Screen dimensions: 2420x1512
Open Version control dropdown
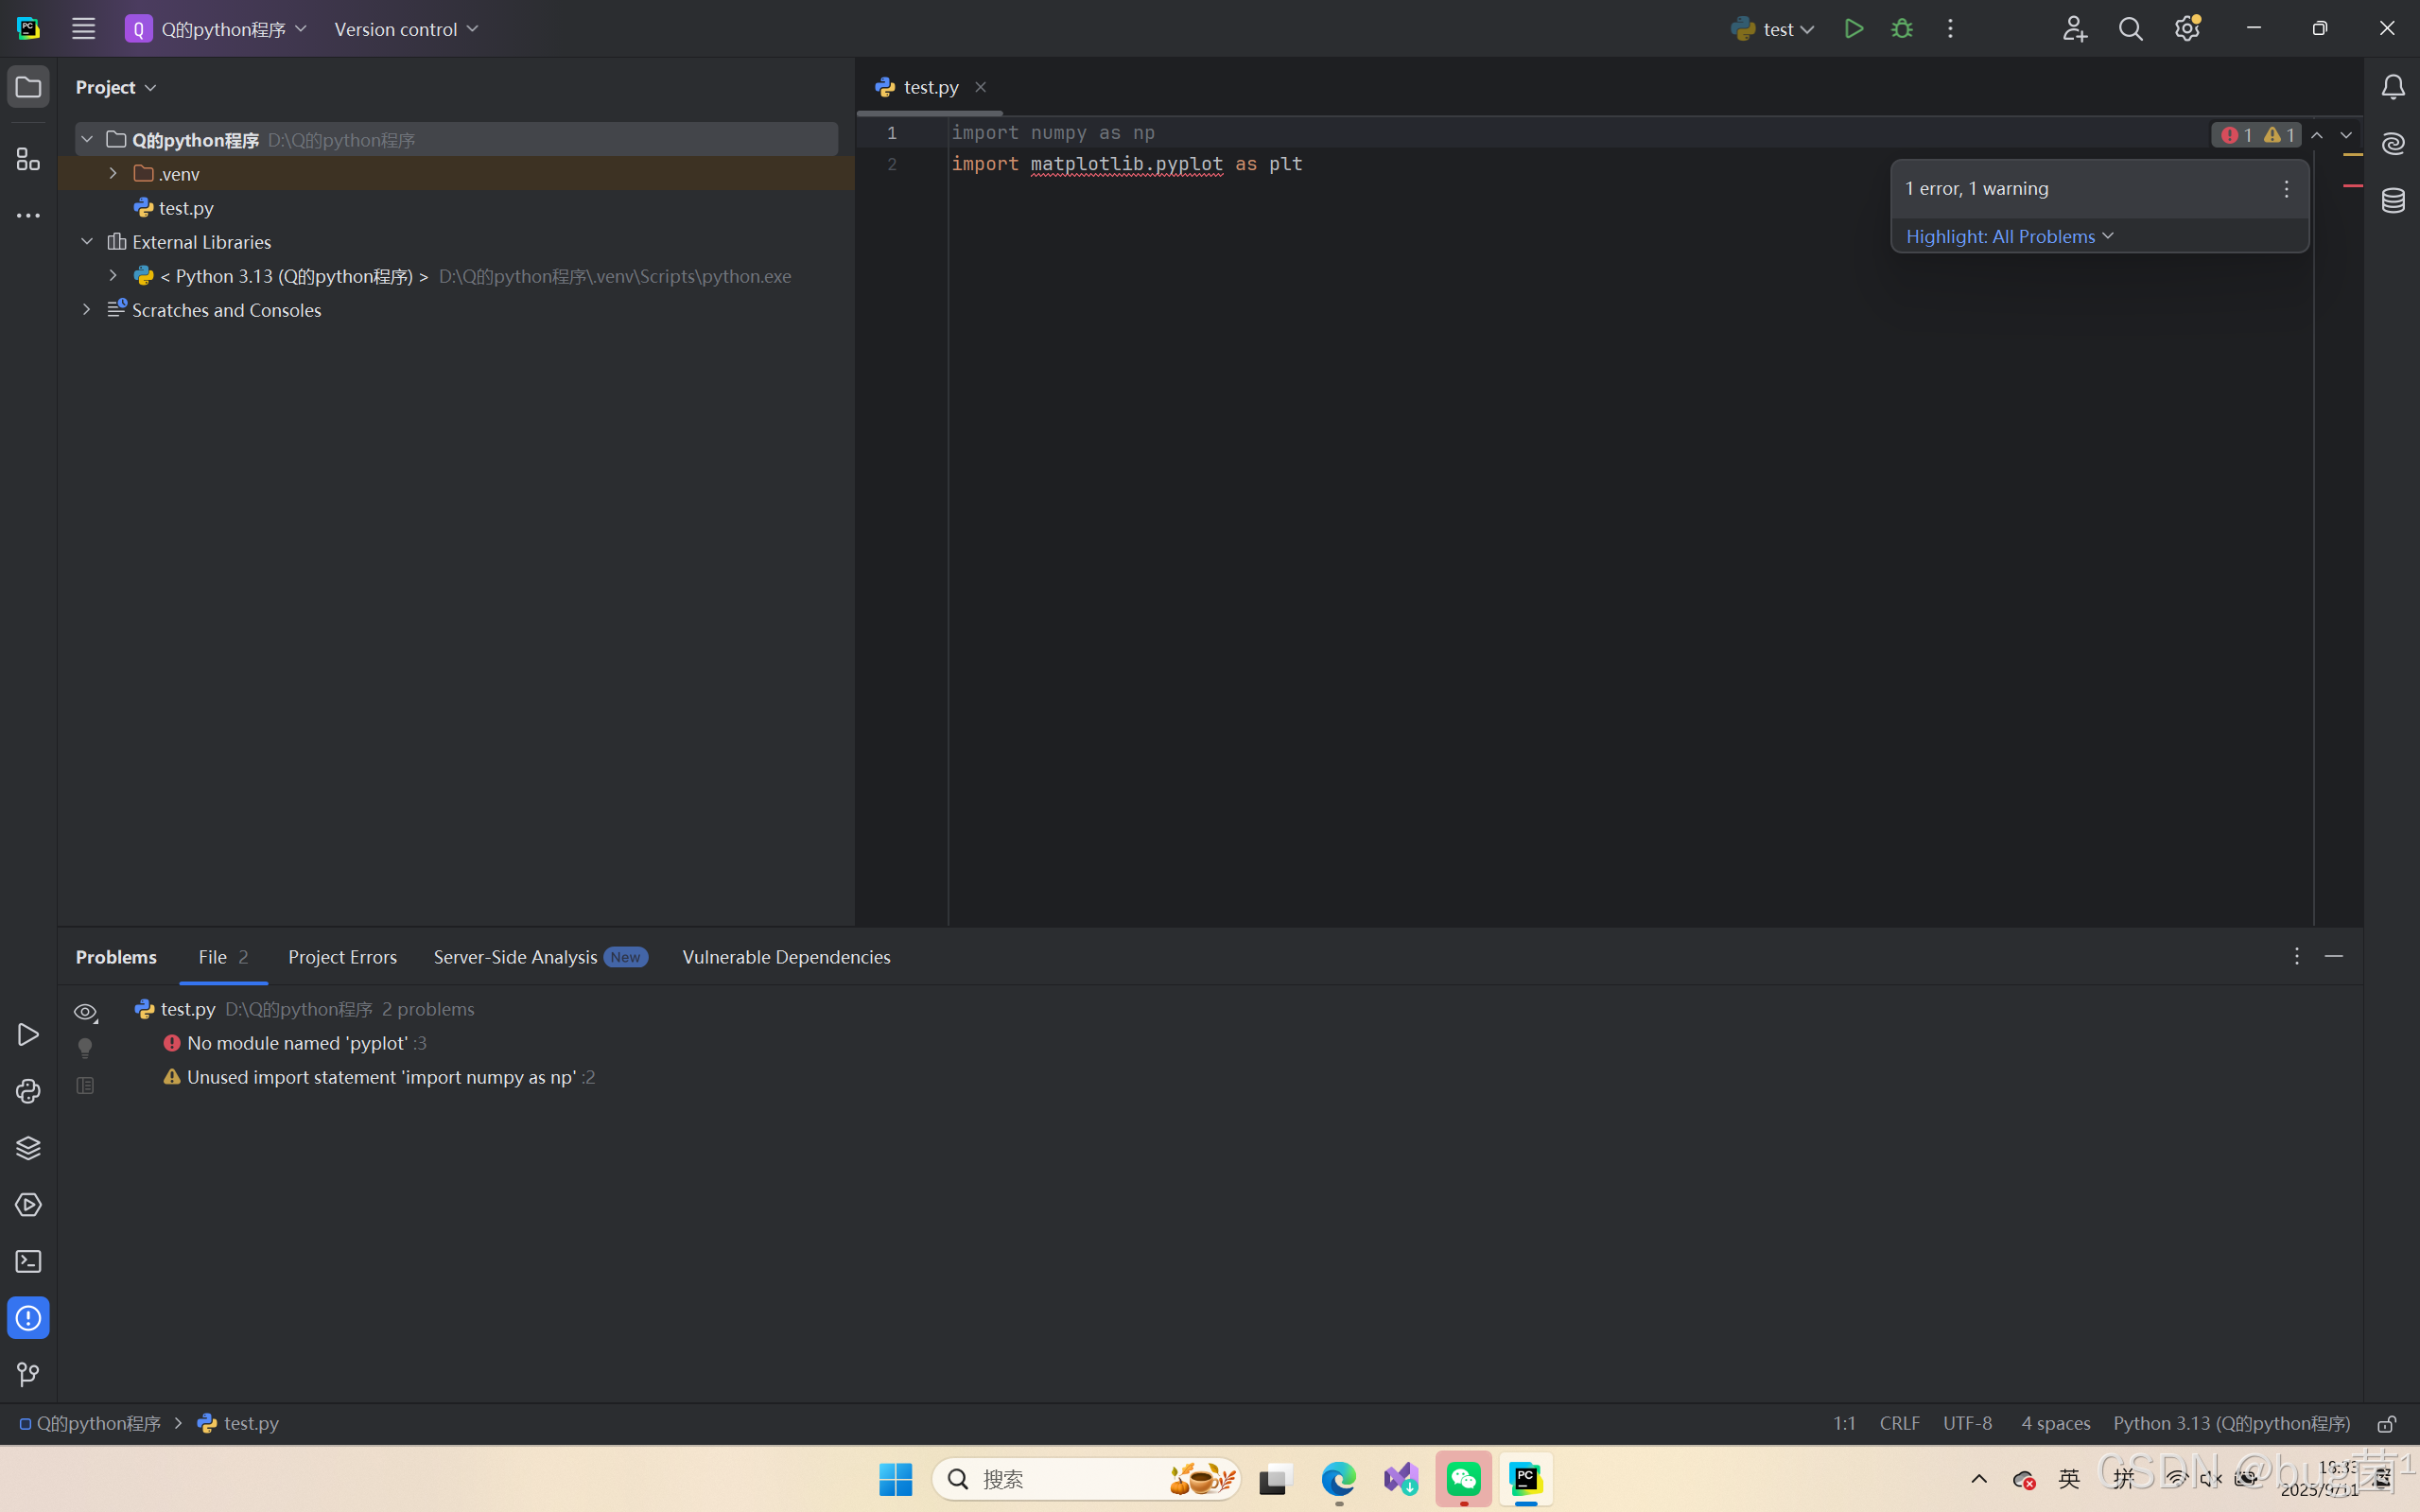tap(406, 29)
